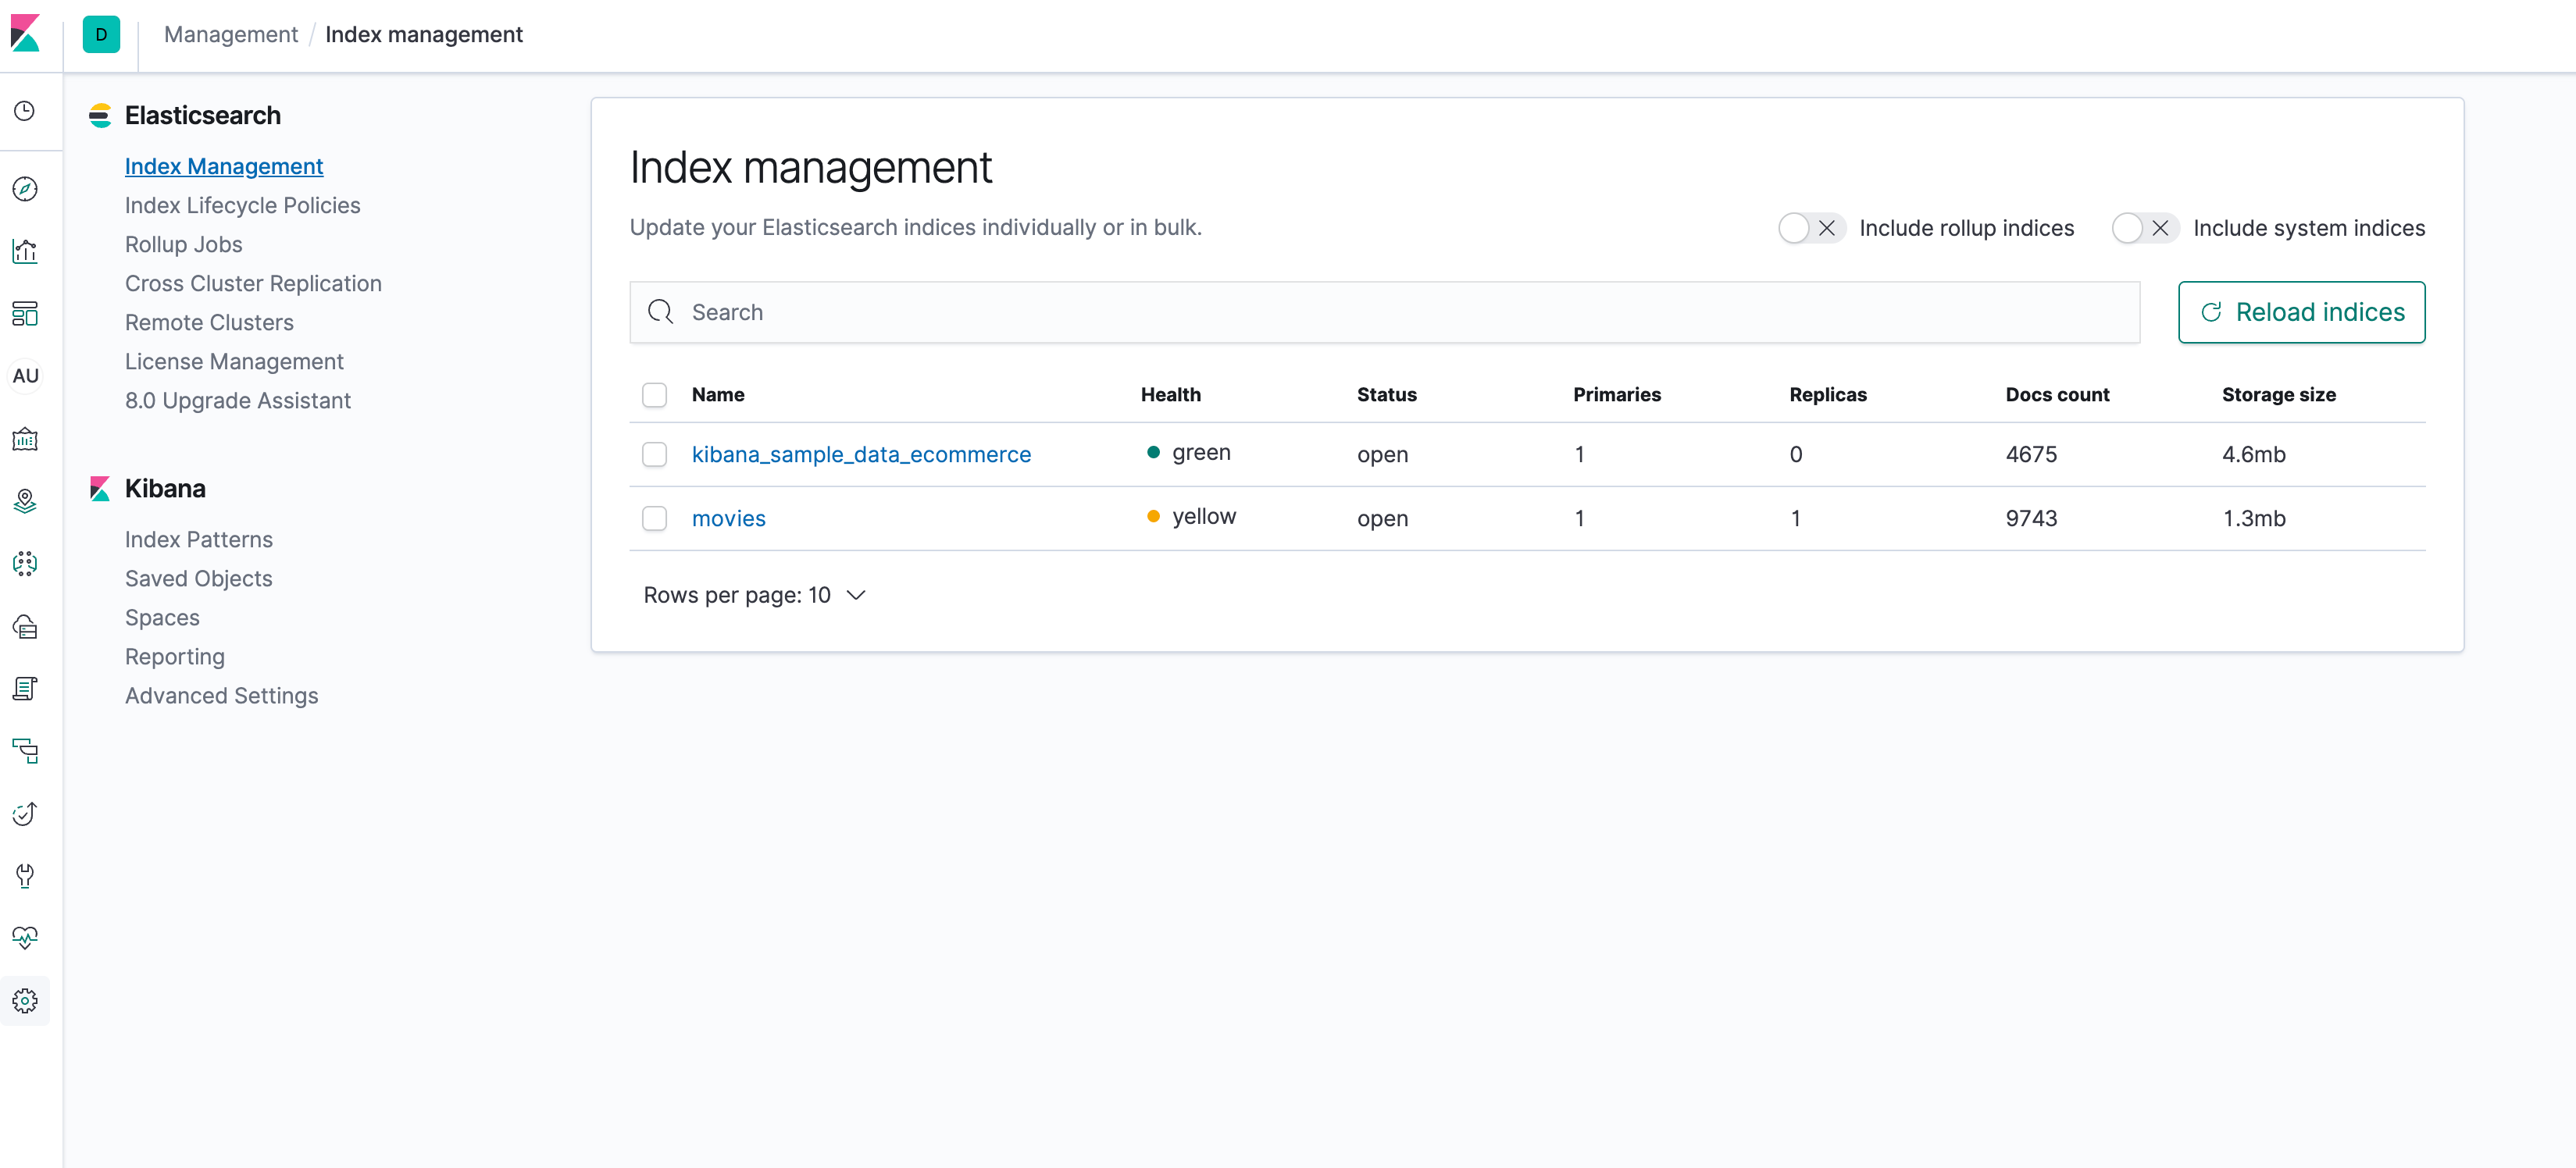Viewport: 2576px width, 1168px height.
Task: Open Logs icon in sidebar
Action: point(25,688)
